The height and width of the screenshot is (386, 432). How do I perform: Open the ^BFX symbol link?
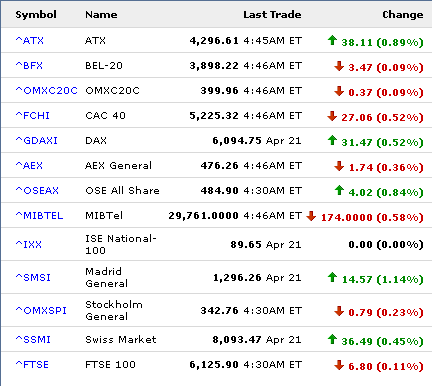(x=29, y=65)
